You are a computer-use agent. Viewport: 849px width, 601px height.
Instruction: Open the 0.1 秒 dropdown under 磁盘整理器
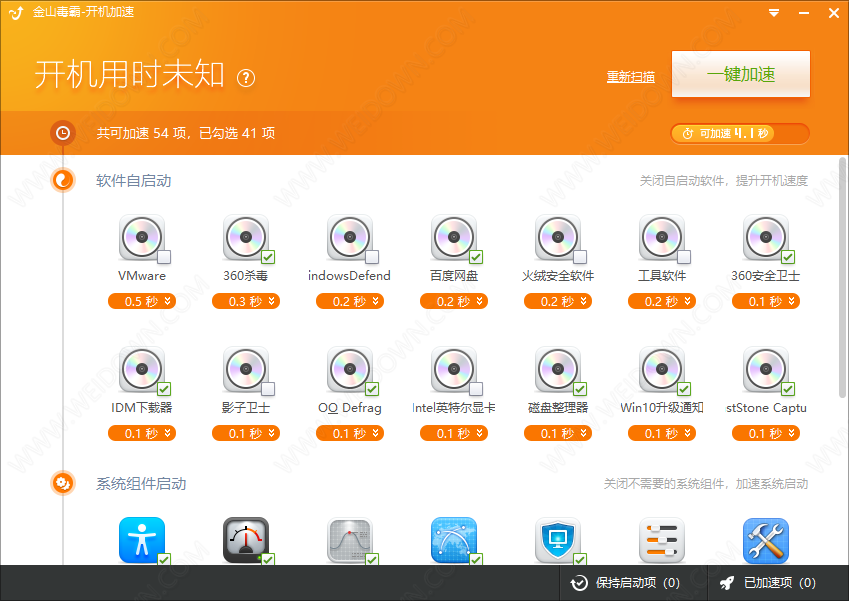click(x=558, y=433)
